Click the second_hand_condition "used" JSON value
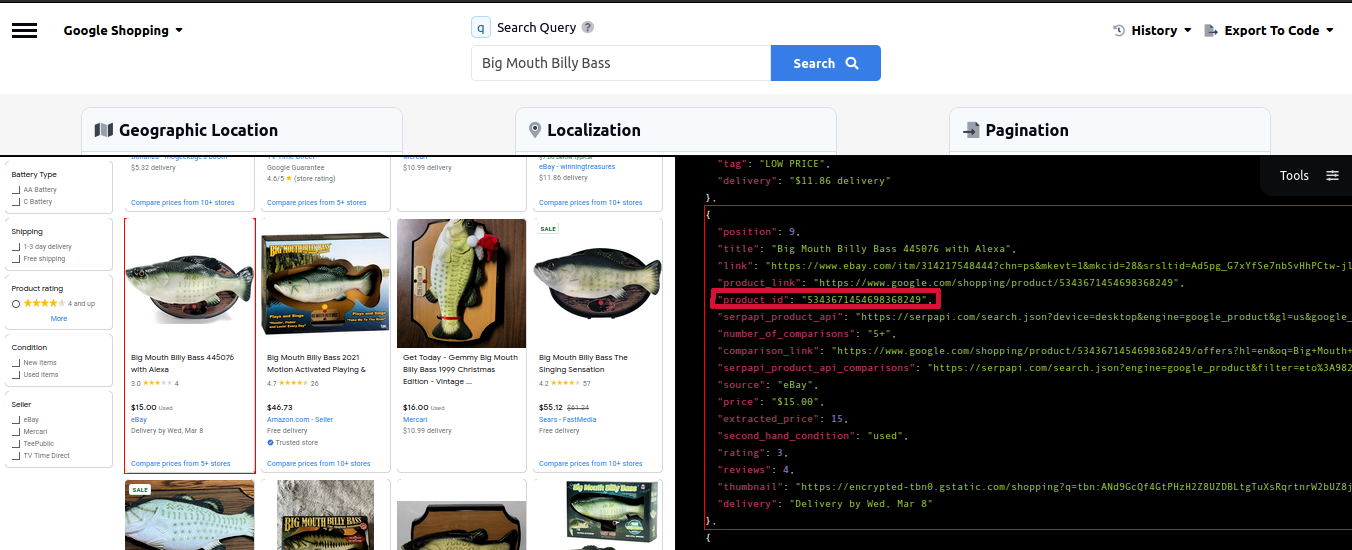 tap(883, 435)
